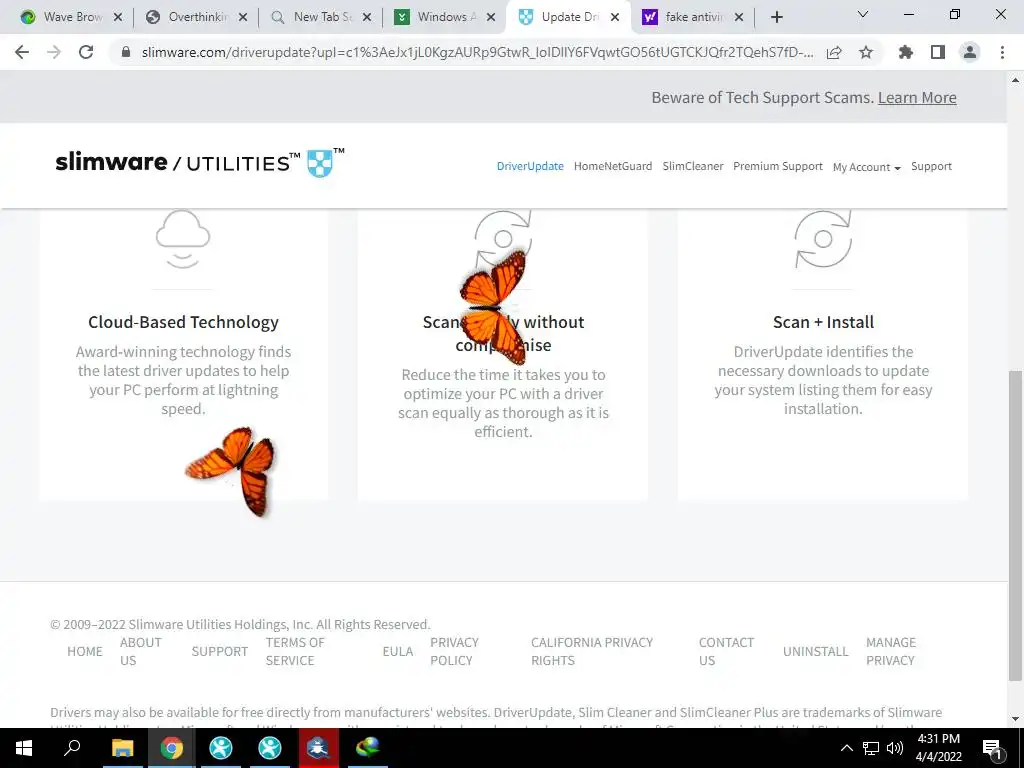The image size is (1024, 768).
Task: Open TERMS OF SERVICE footer link
Action: coord(295,651)
